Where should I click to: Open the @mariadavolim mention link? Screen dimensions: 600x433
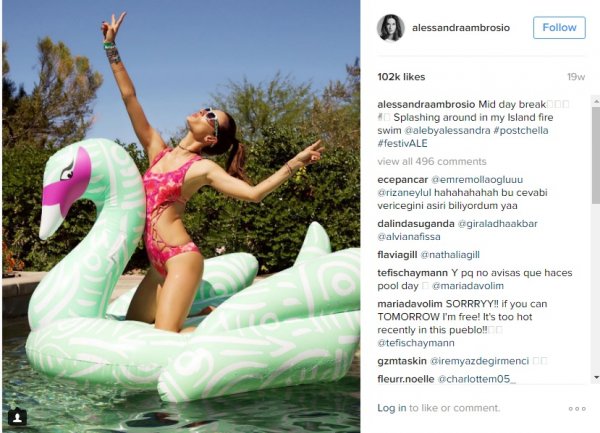(x=468, y=286)
